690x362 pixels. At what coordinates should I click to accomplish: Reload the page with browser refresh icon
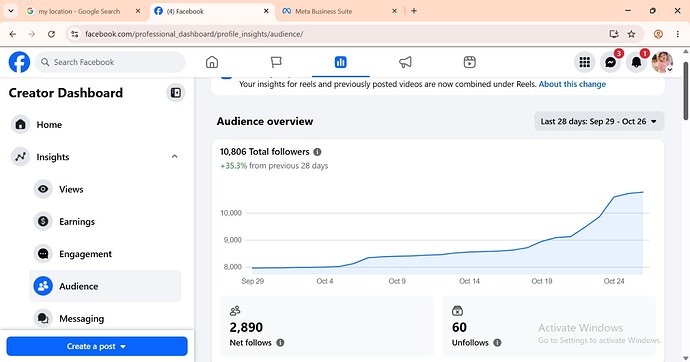click(51, 34)
